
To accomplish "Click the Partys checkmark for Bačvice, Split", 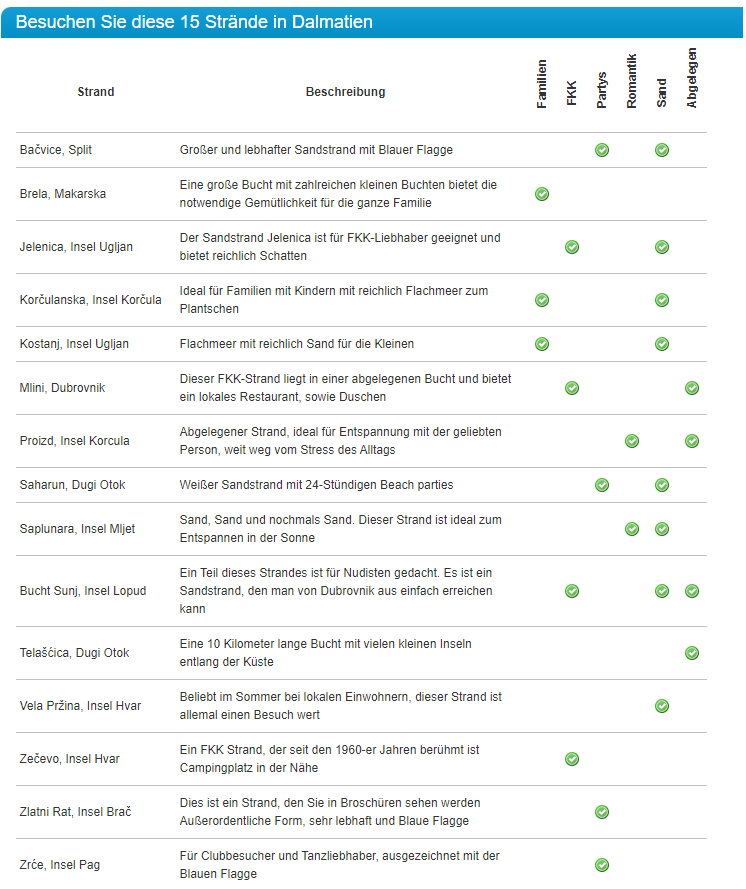I will (x=602, y=150).
